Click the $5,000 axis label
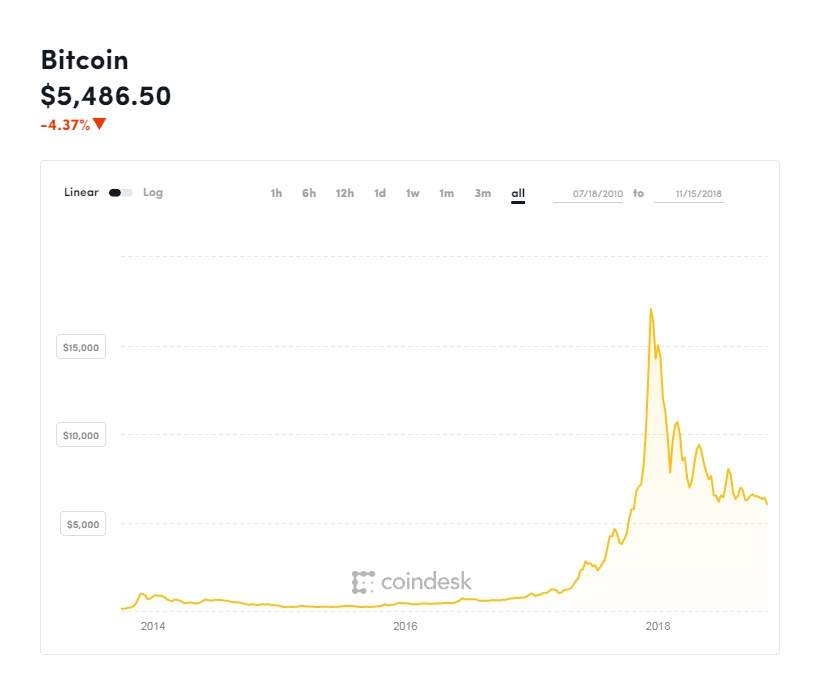820x695 pixels. (83, 523)
